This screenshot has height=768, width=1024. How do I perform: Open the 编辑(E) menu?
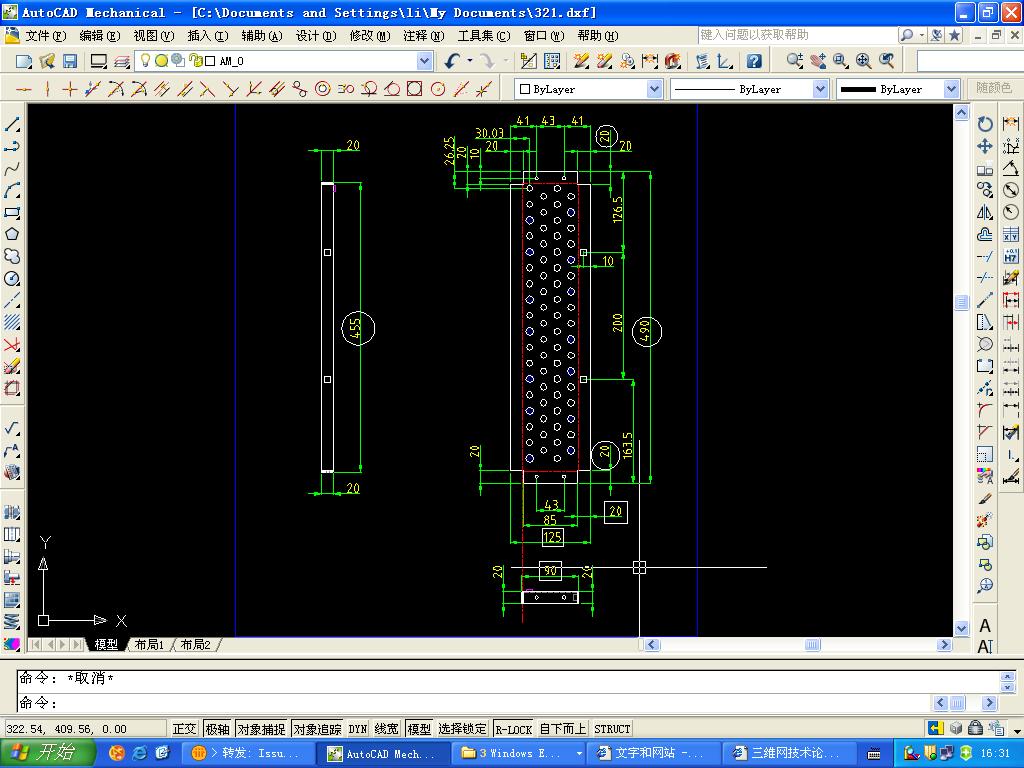100,35
